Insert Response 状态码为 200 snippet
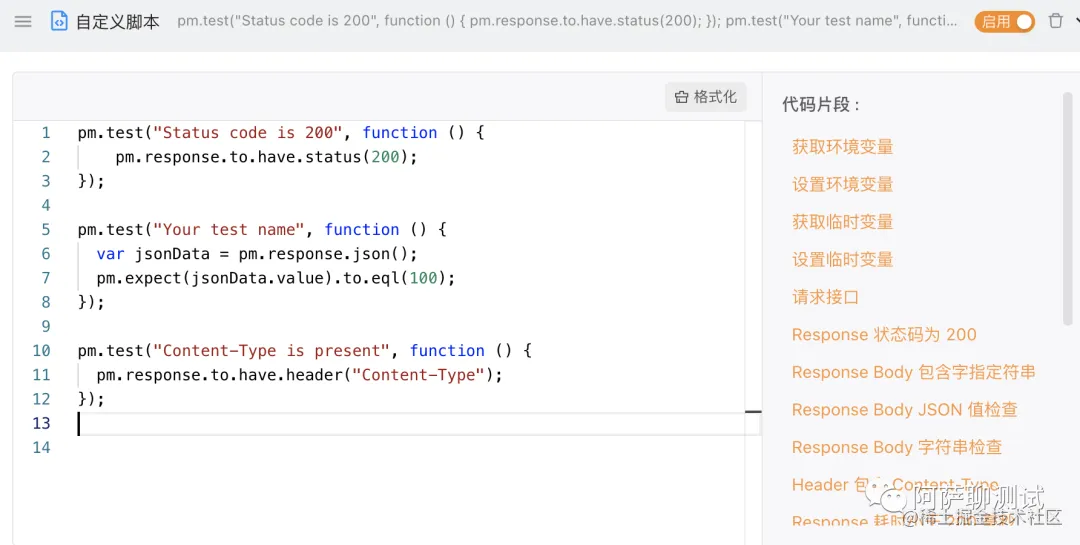This screenshot has height=545, width=1080. (x=884, y=335)
